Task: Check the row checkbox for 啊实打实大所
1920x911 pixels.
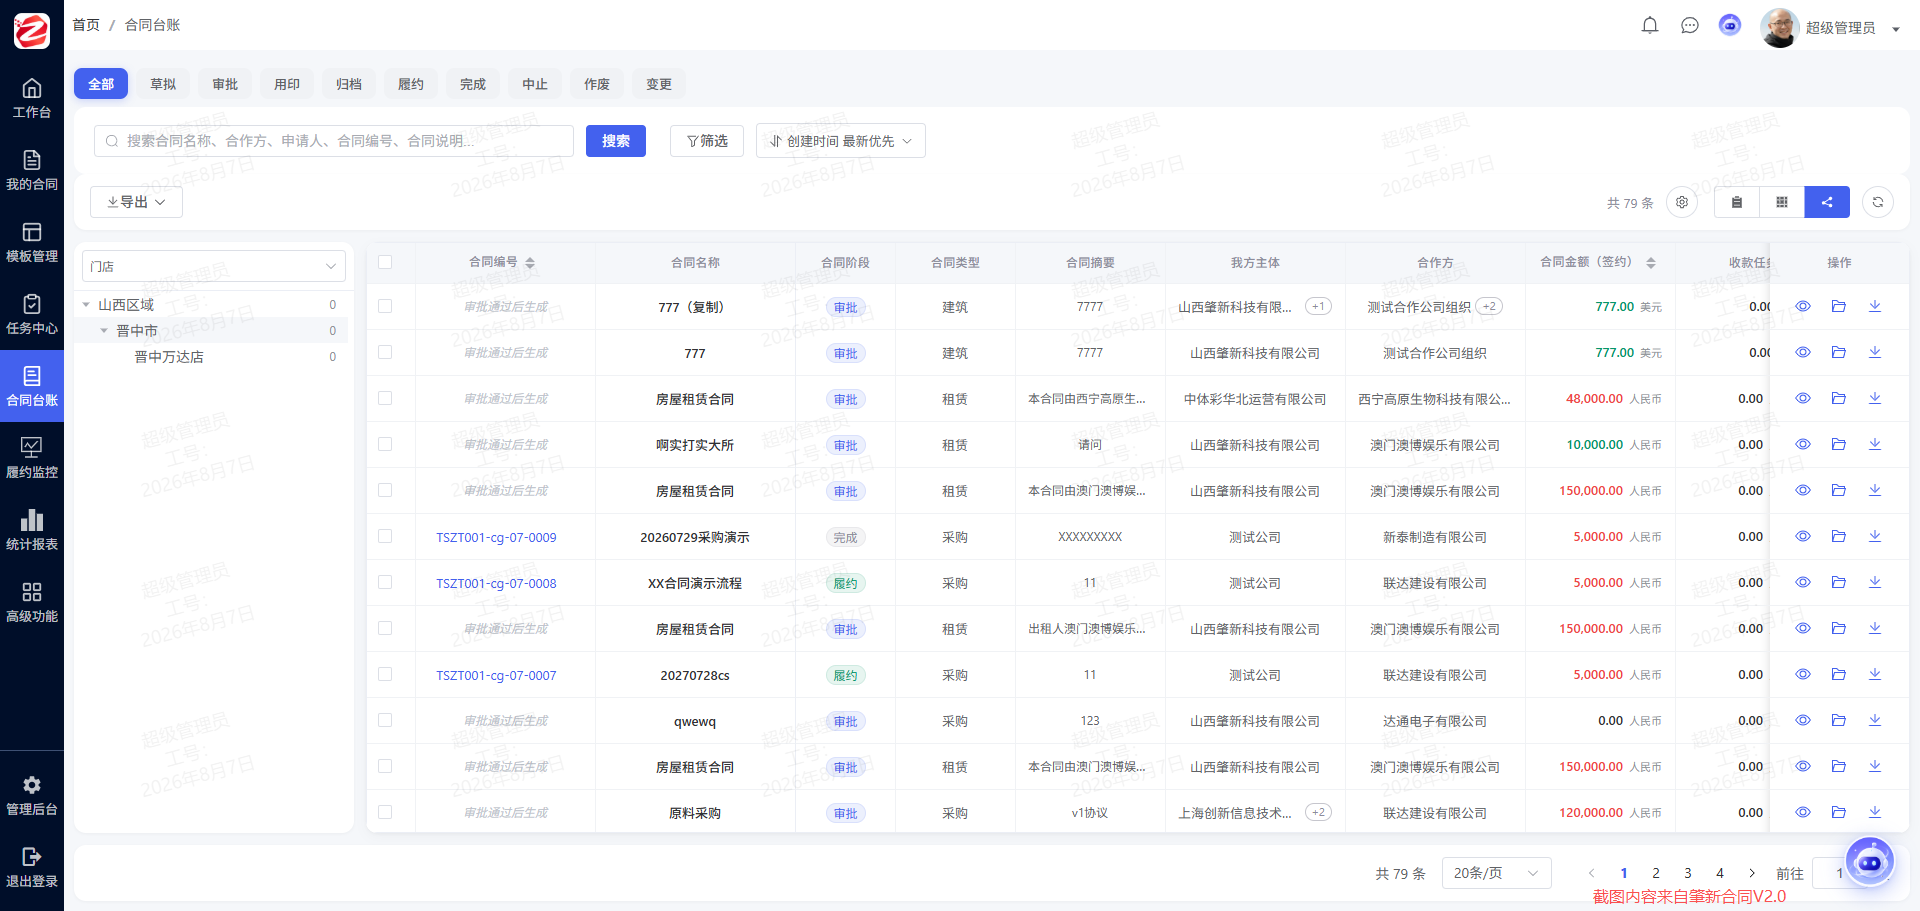Action: [x=385, y=444]
